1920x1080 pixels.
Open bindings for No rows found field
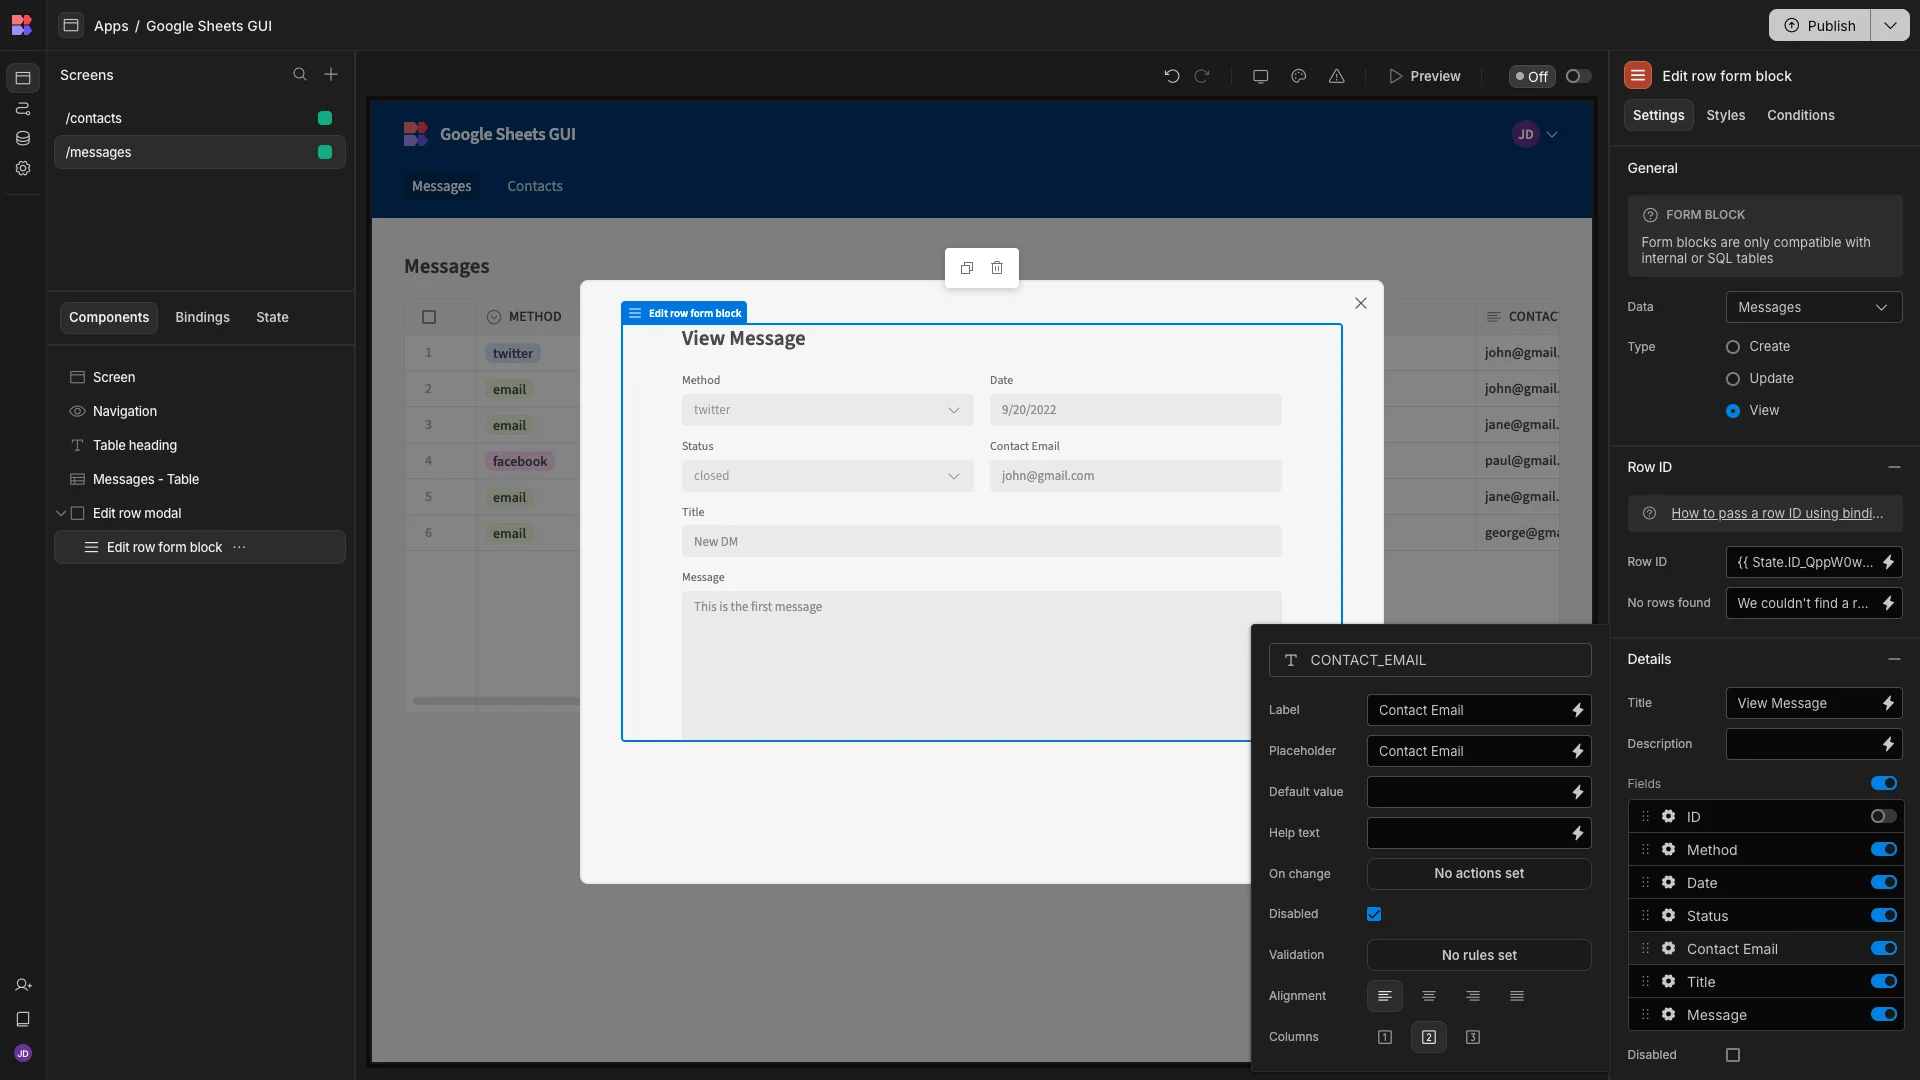tap(1888, 603)
